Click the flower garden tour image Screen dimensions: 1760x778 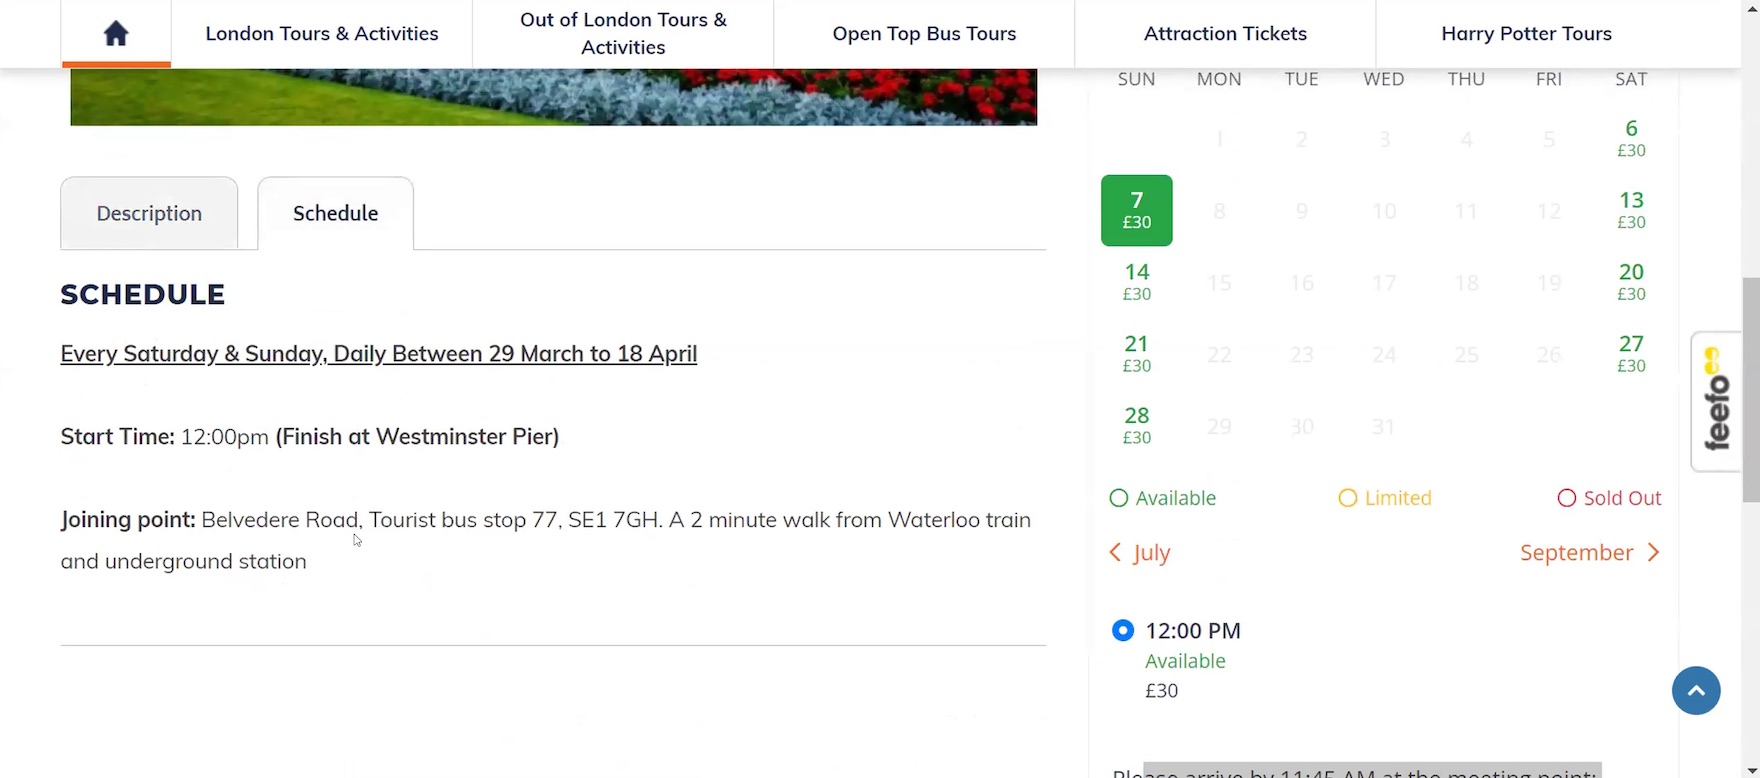coord(553,97)
